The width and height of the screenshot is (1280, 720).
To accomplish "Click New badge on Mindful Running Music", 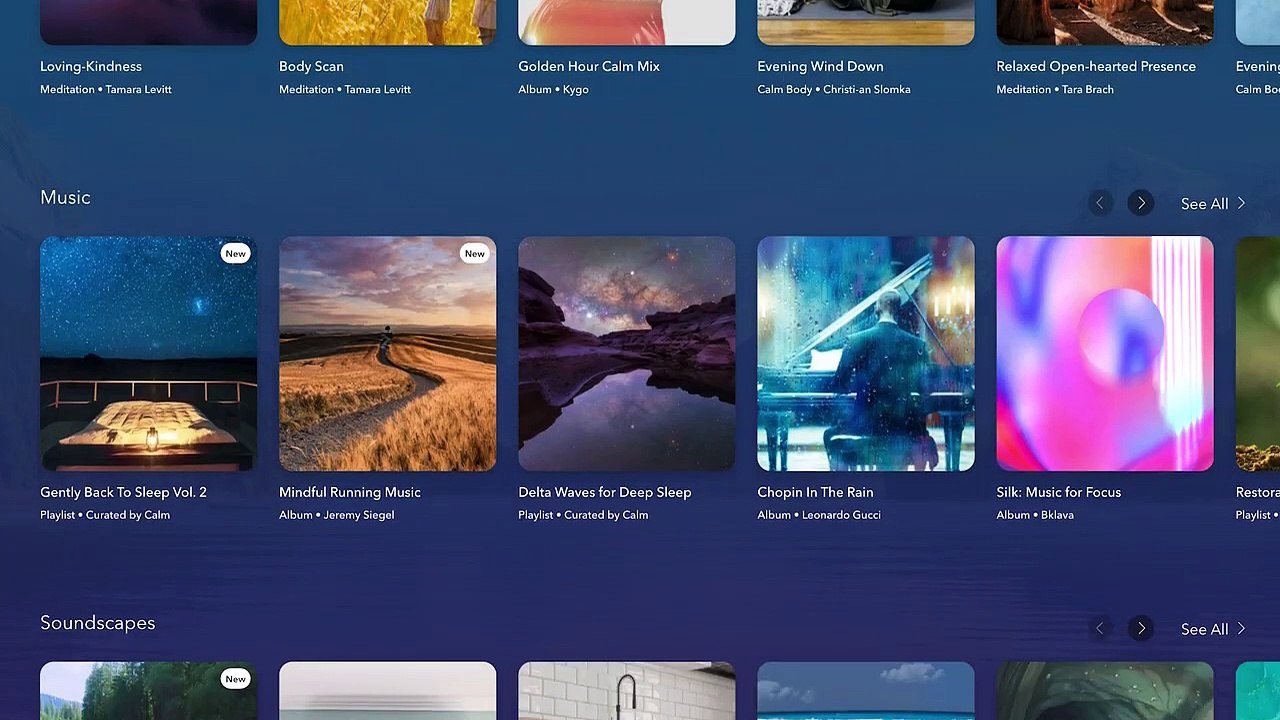I will tap(474, 253).
